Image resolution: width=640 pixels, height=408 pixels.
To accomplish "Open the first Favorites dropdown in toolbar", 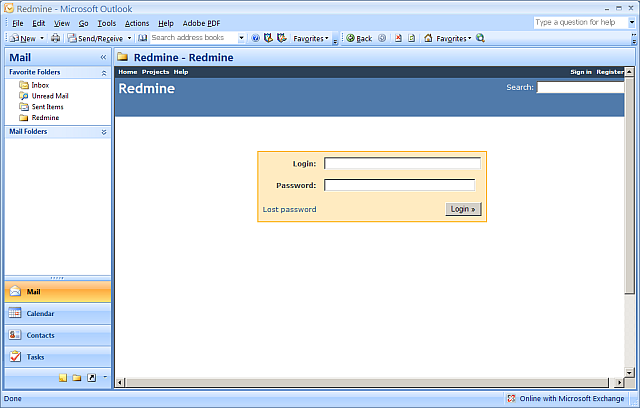I will coord(311,38).
